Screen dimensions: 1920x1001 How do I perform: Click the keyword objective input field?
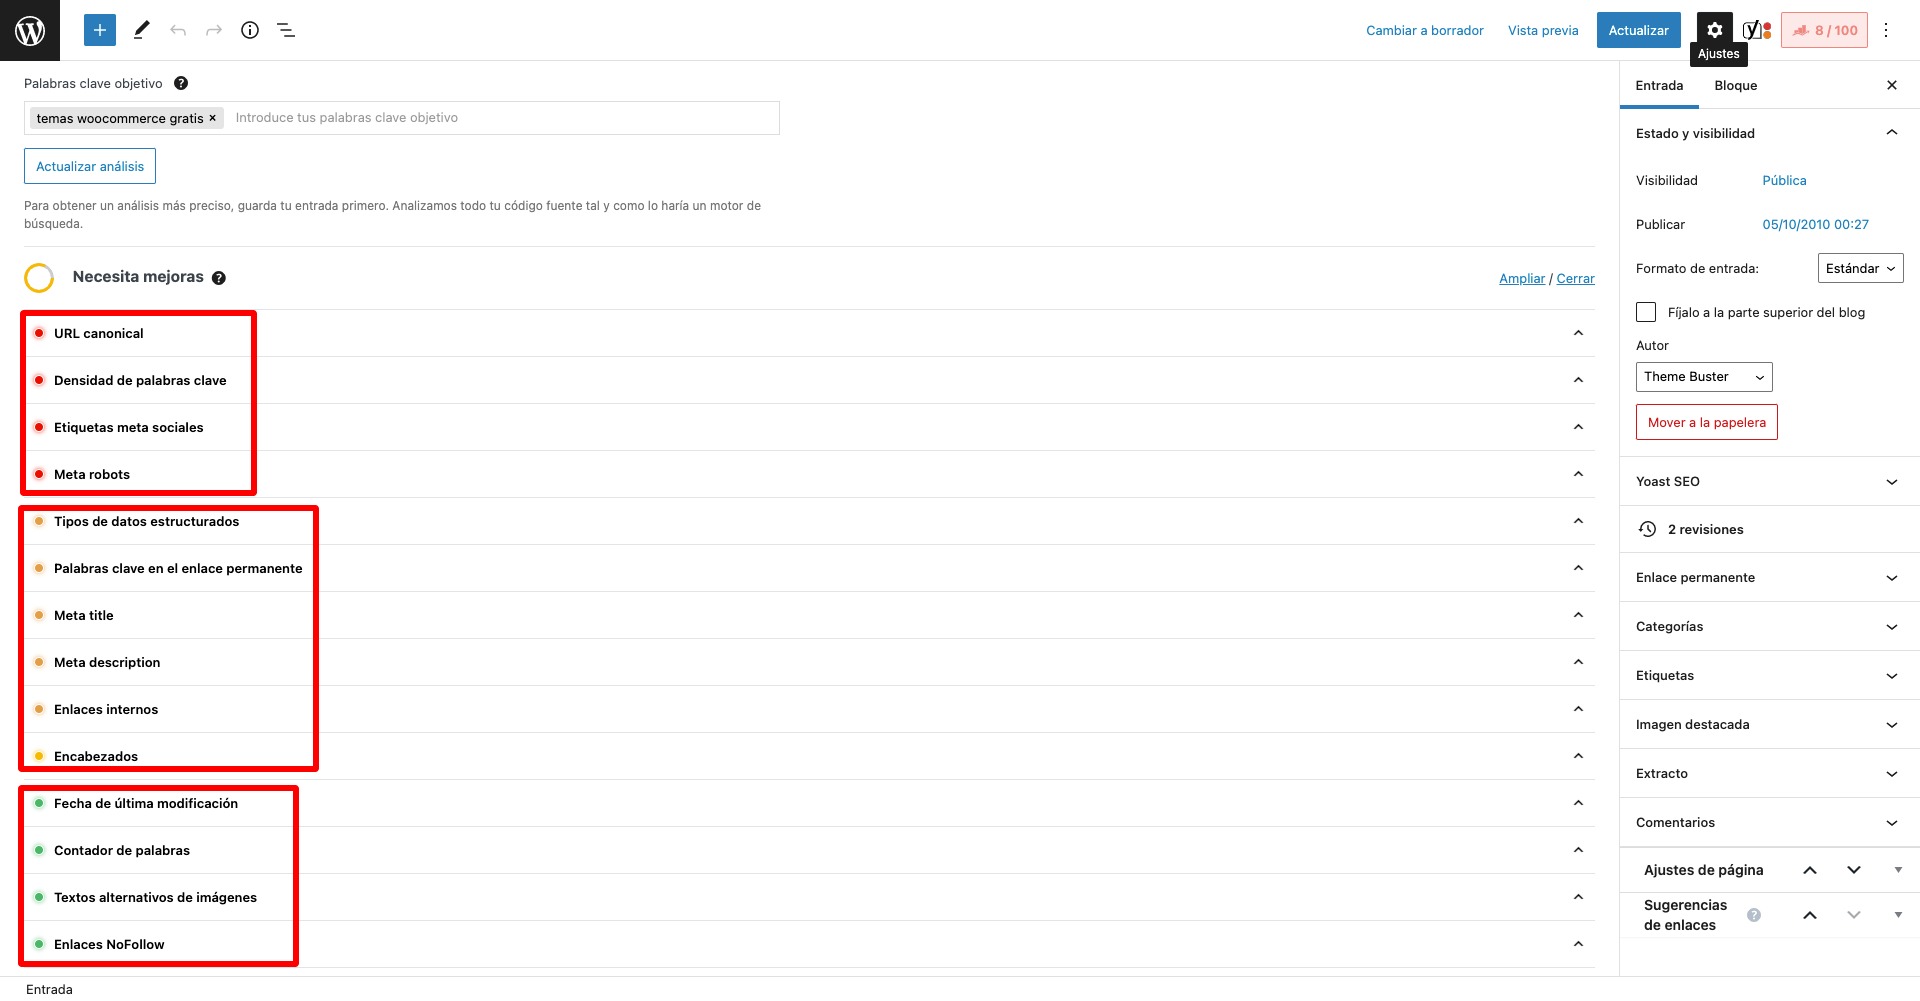point(500,118)
